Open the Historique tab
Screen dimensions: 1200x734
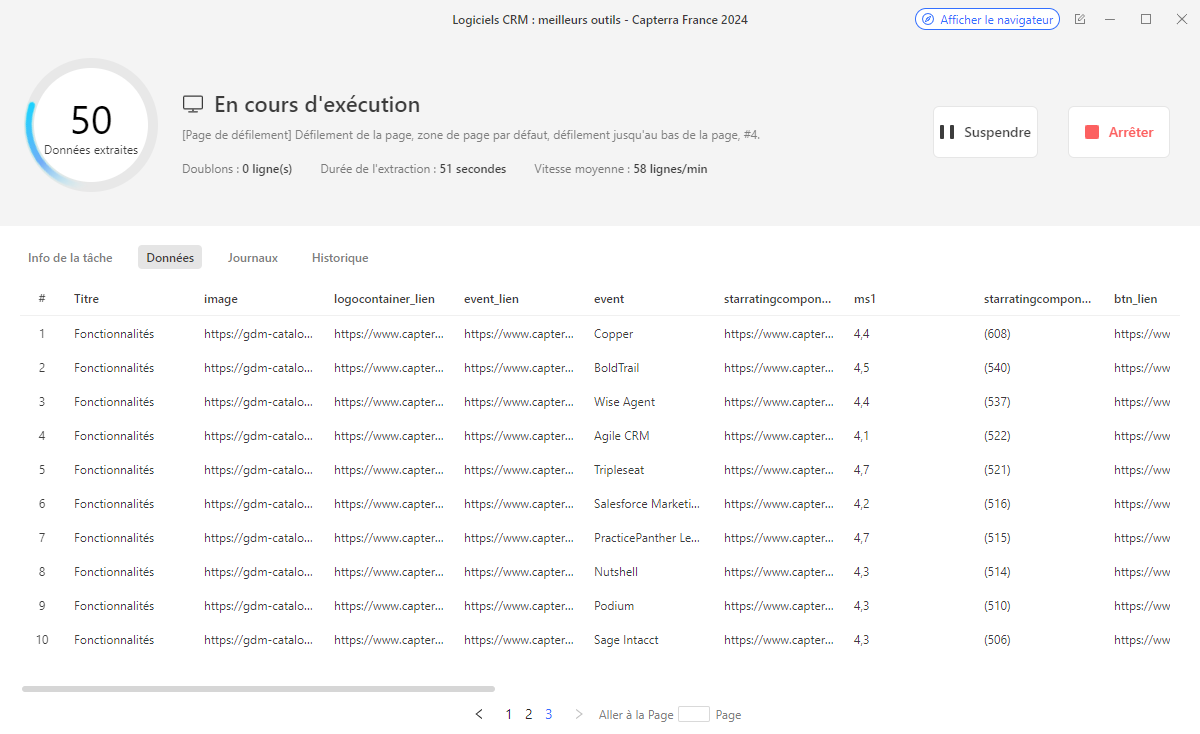(340, 258)
